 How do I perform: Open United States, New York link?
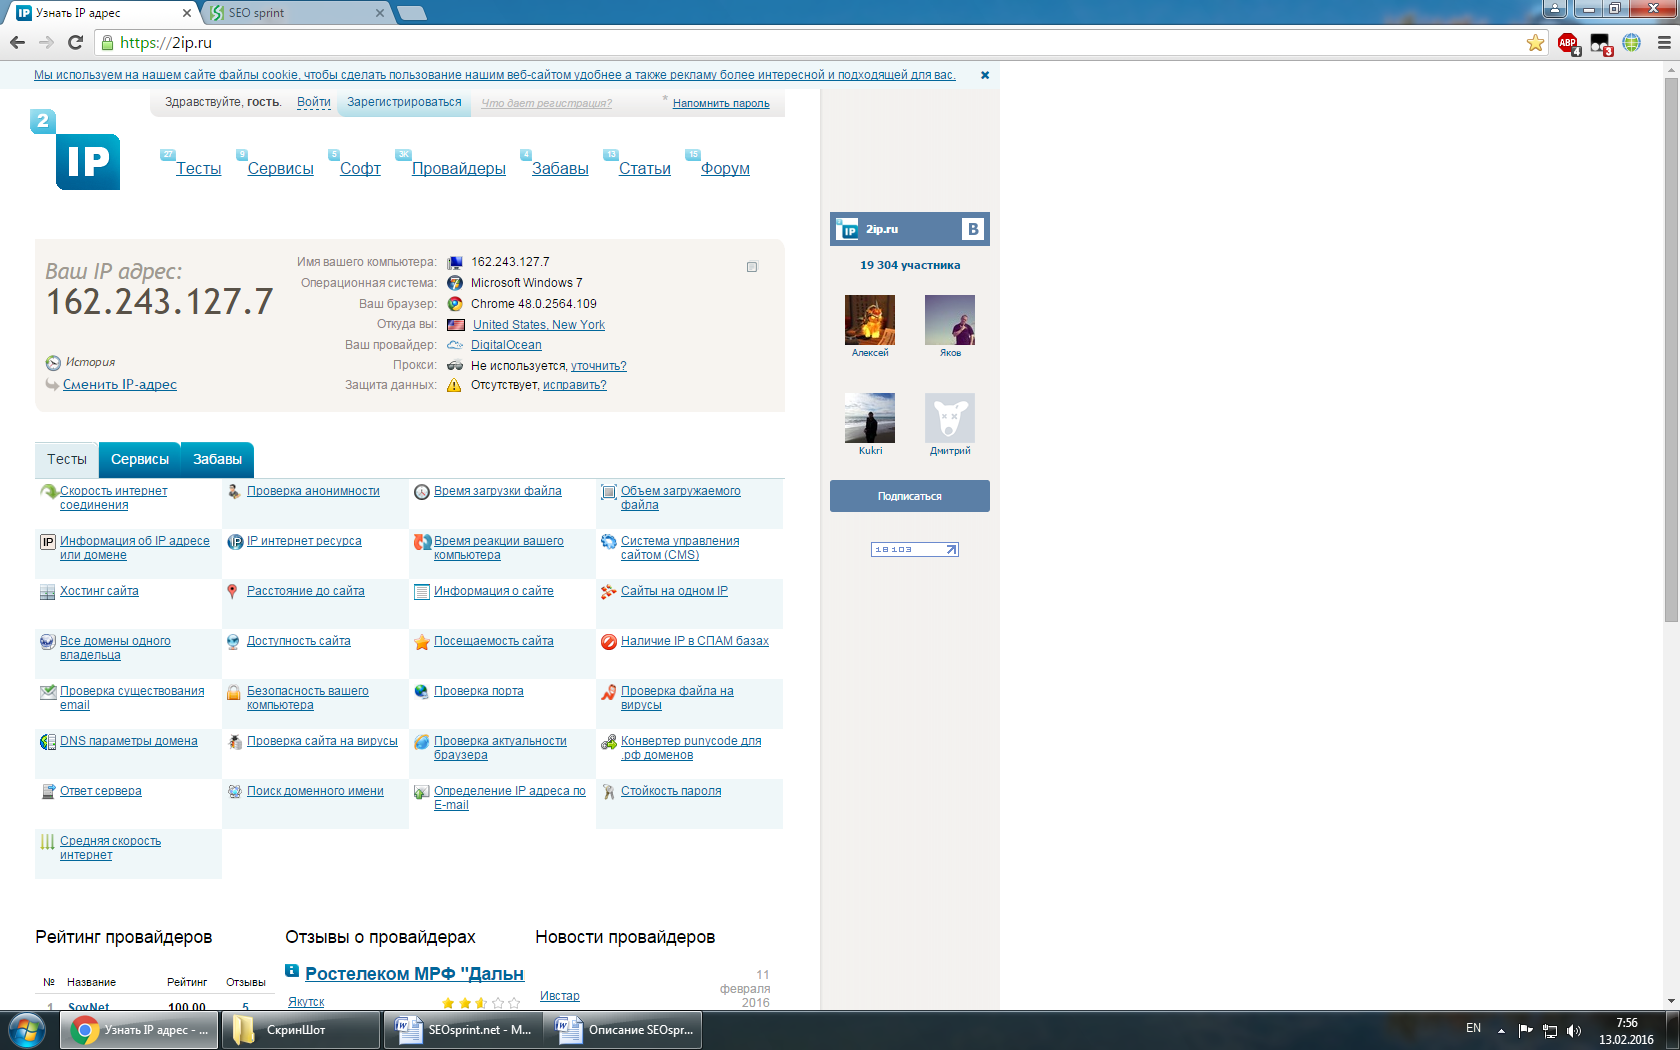click(539, 325)
